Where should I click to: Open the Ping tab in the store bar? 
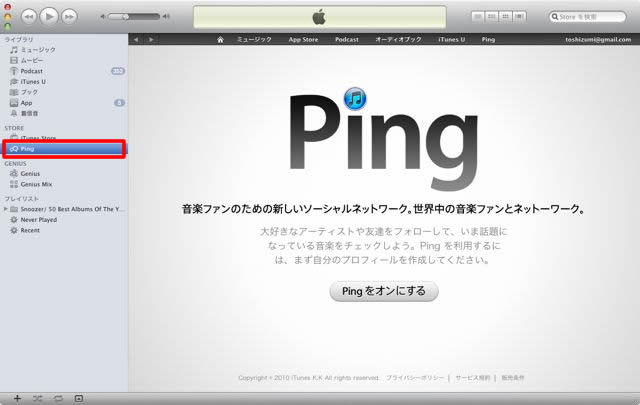488,40
